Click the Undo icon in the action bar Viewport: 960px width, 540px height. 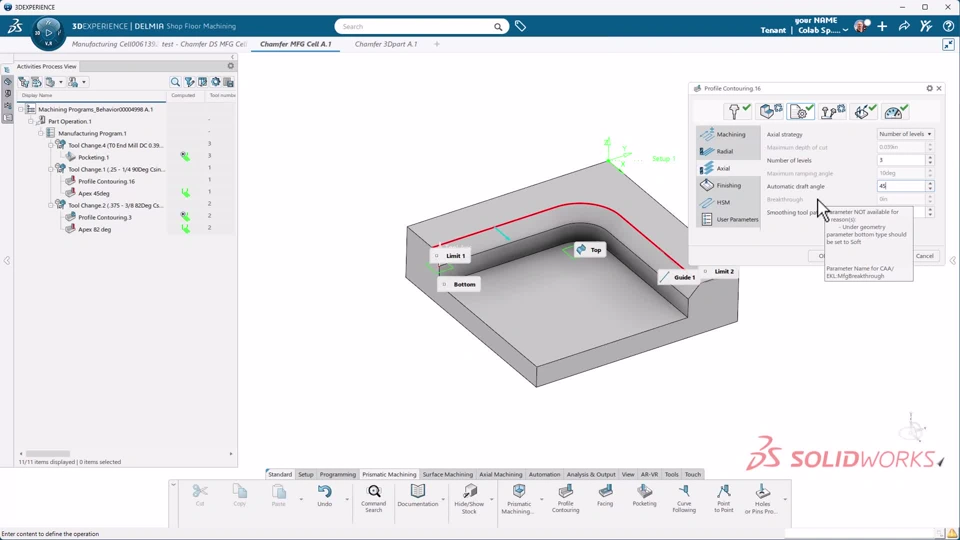coord(324,492)
